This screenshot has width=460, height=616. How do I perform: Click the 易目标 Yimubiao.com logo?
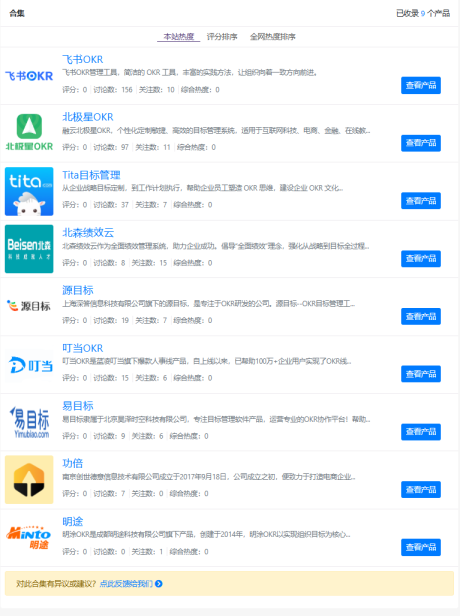click(x=29, y=422)
